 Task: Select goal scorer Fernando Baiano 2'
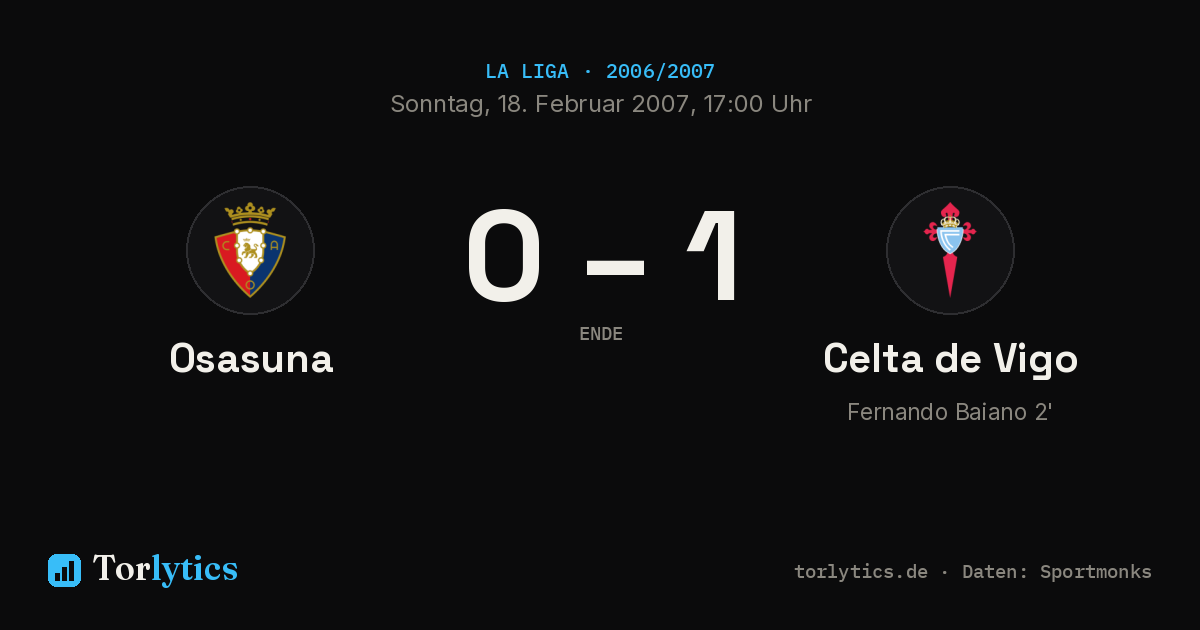[x=949, y=412]
